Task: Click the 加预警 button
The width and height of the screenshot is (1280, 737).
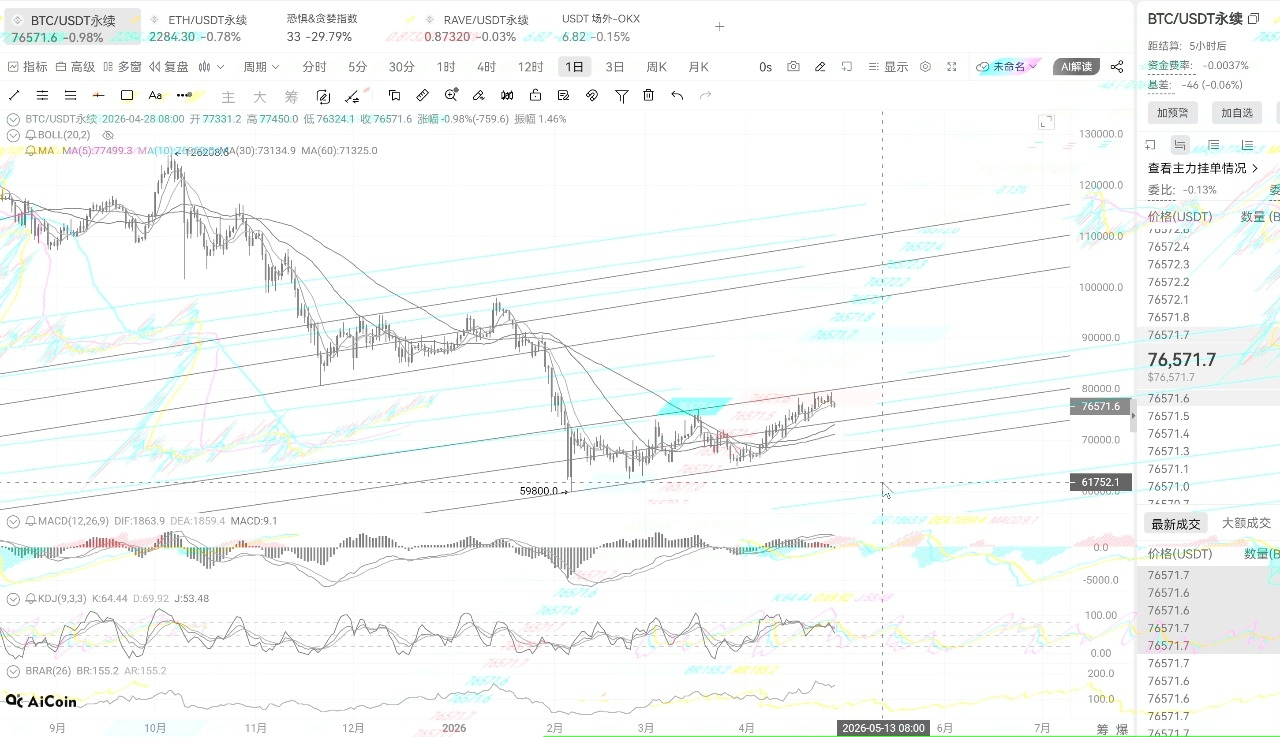Action: (x=1172, y=113)
